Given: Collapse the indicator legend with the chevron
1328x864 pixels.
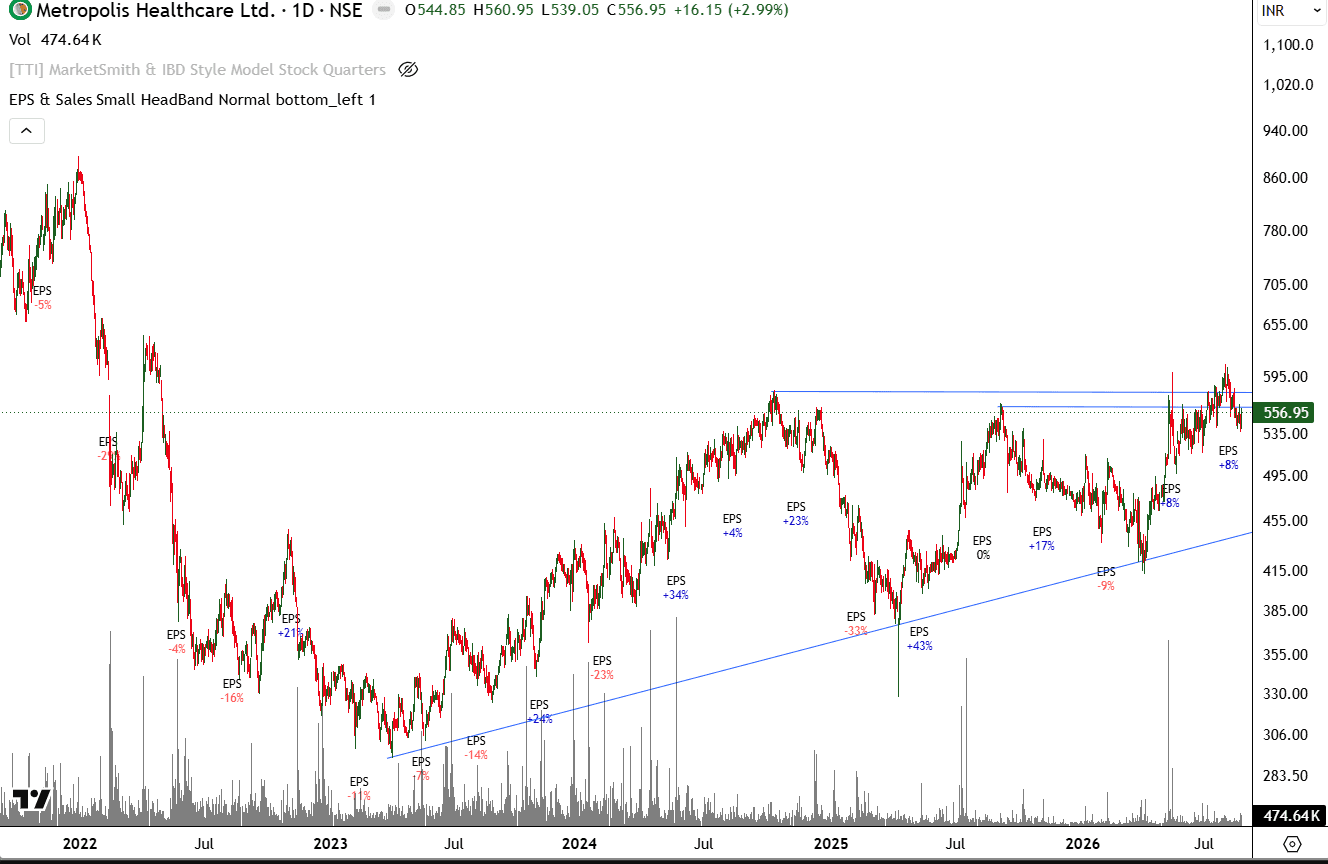Looking at the screenshot, I should point(26,131).
